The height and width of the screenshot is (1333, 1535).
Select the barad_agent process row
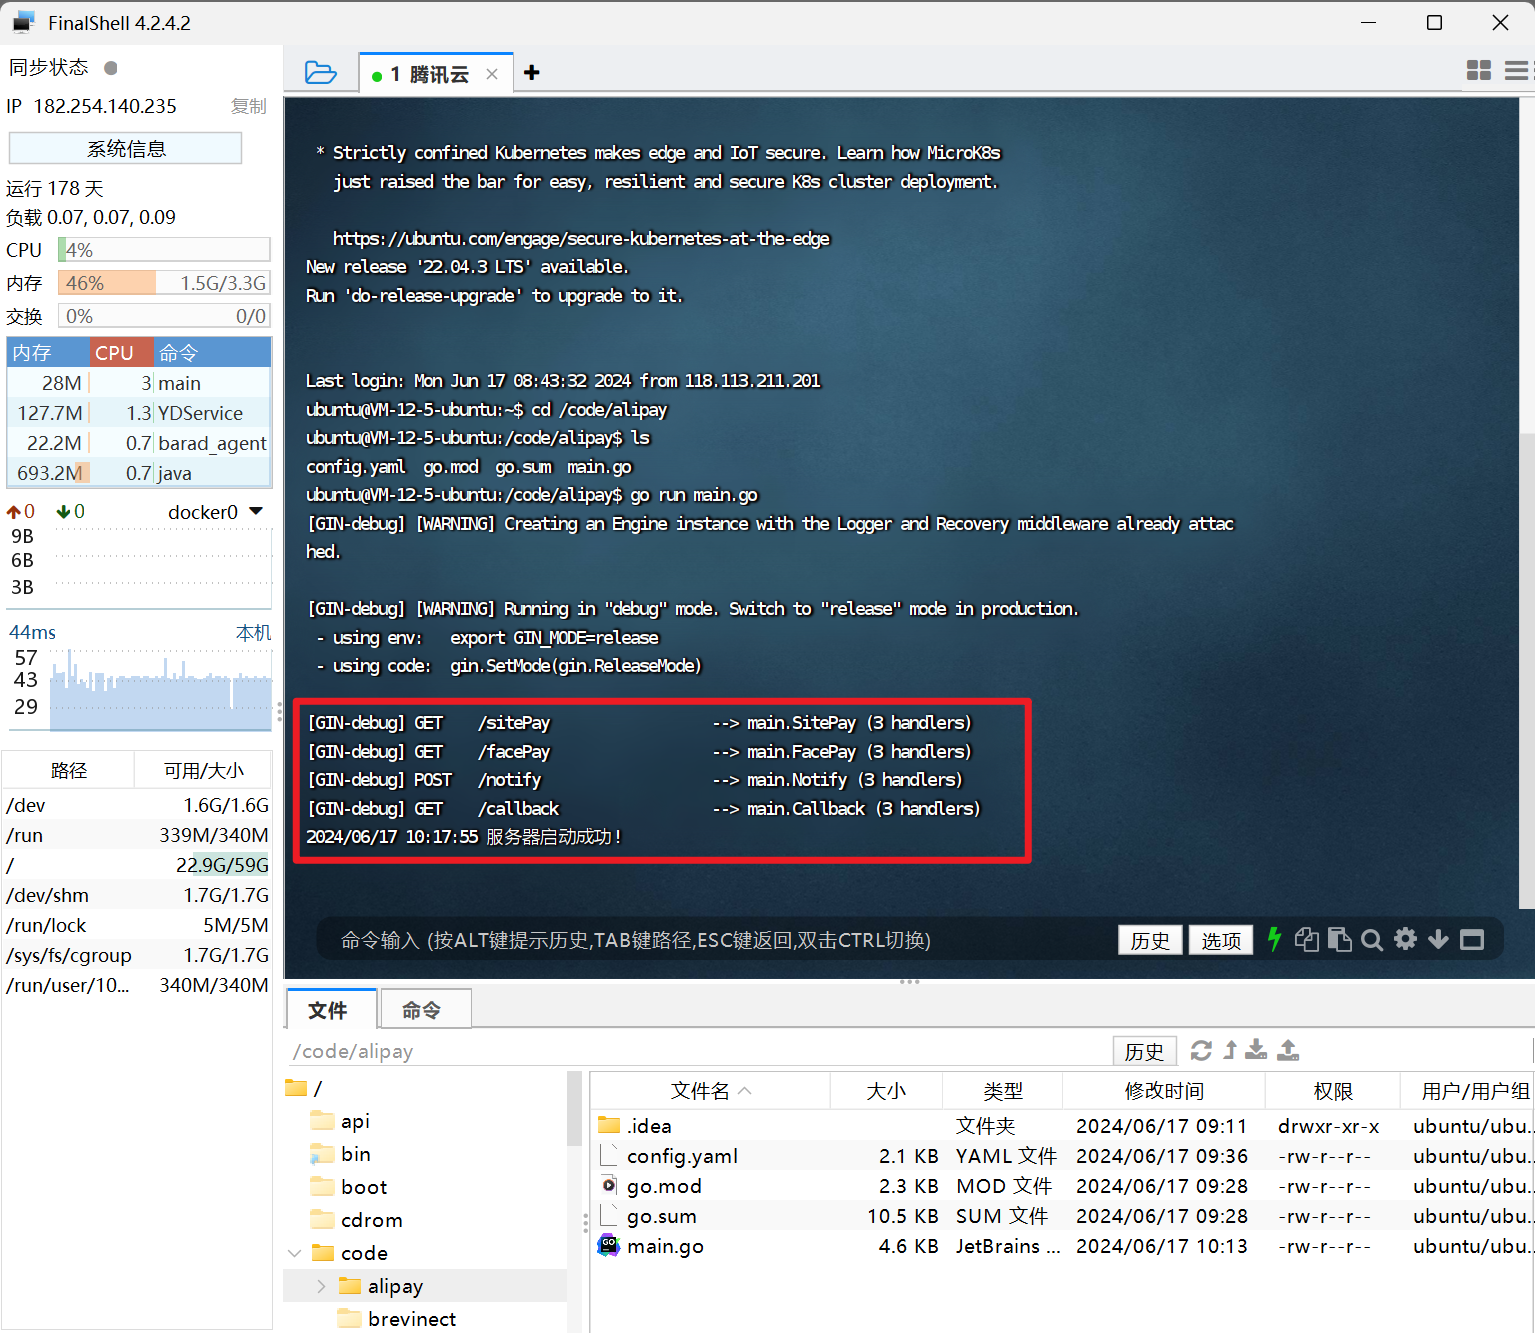point(139,443)
